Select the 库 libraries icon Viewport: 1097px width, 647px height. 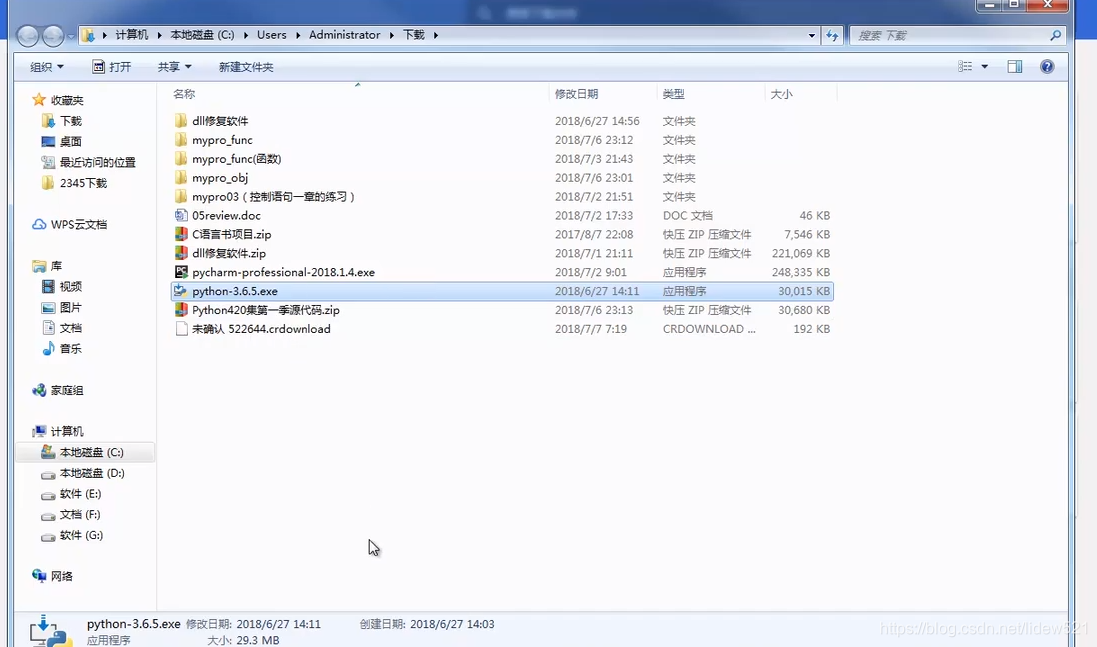pos(39,266)
